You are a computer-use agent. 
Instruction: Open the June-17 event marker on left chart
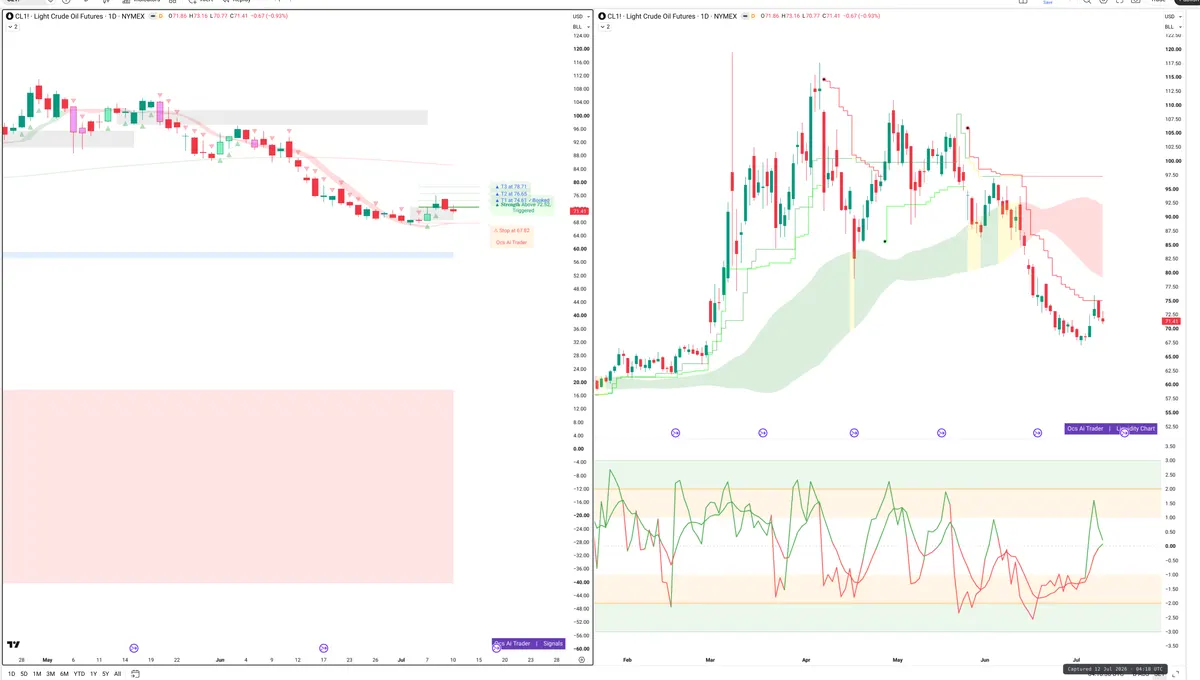click(x=323, y=648)
